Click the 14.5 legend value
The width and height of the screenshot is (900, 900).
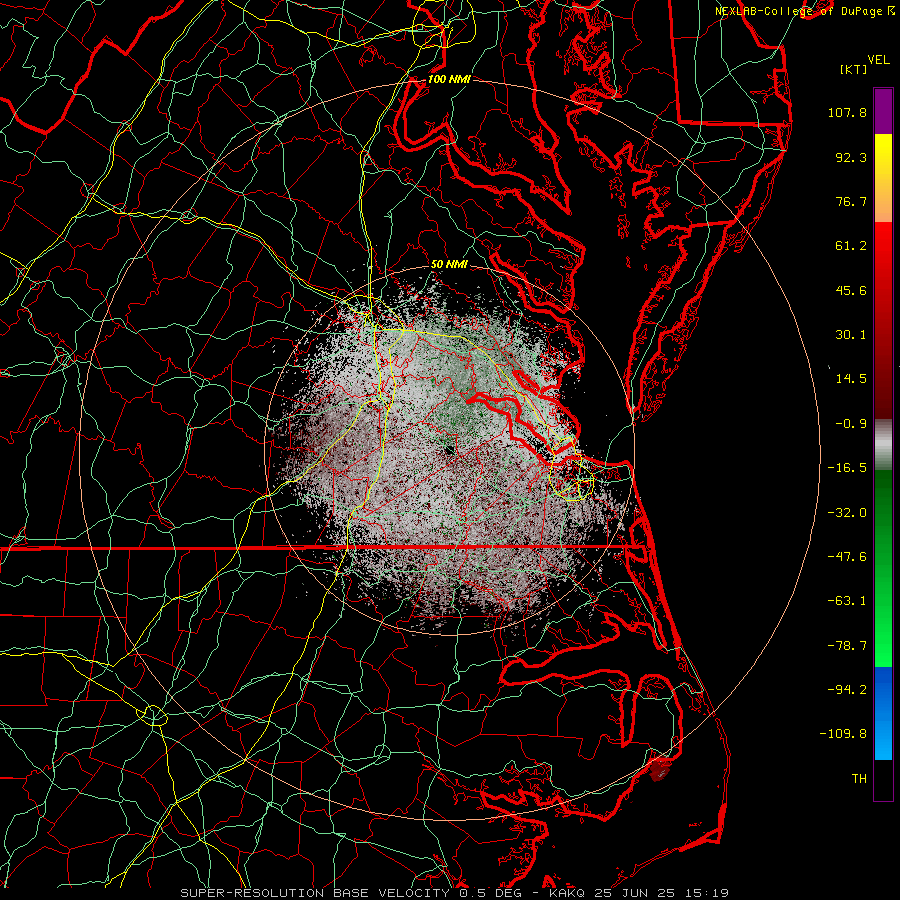pyautogui.click(x=851, y=379)
